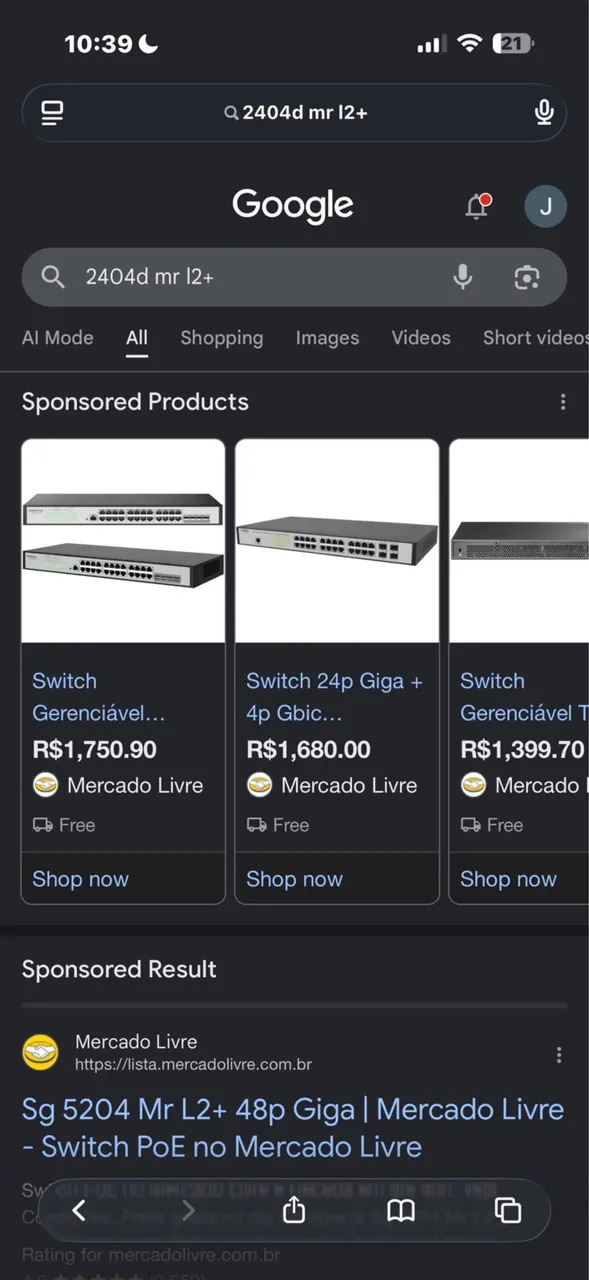Open the reader/page menu icon in address bar
The image size is (589, 1280).
point(53,113)
